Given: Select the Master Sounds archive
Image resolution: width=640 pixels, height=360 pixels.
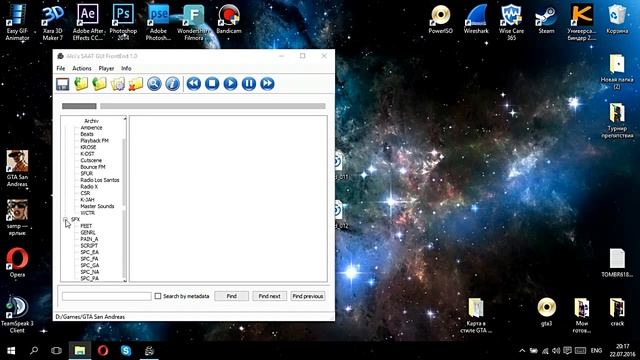Looking at the screenshot, I should [x=97, y=206].
